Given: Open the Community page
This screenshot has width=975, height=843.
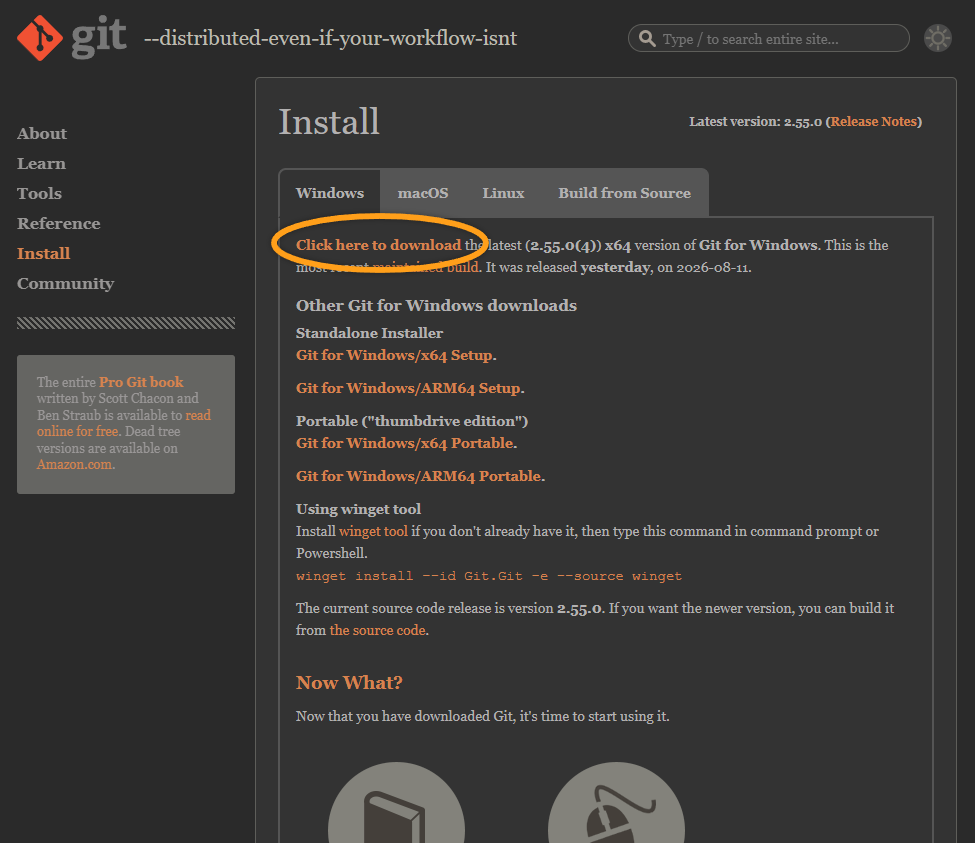Looking at the screenshot, I should [65, 283].
